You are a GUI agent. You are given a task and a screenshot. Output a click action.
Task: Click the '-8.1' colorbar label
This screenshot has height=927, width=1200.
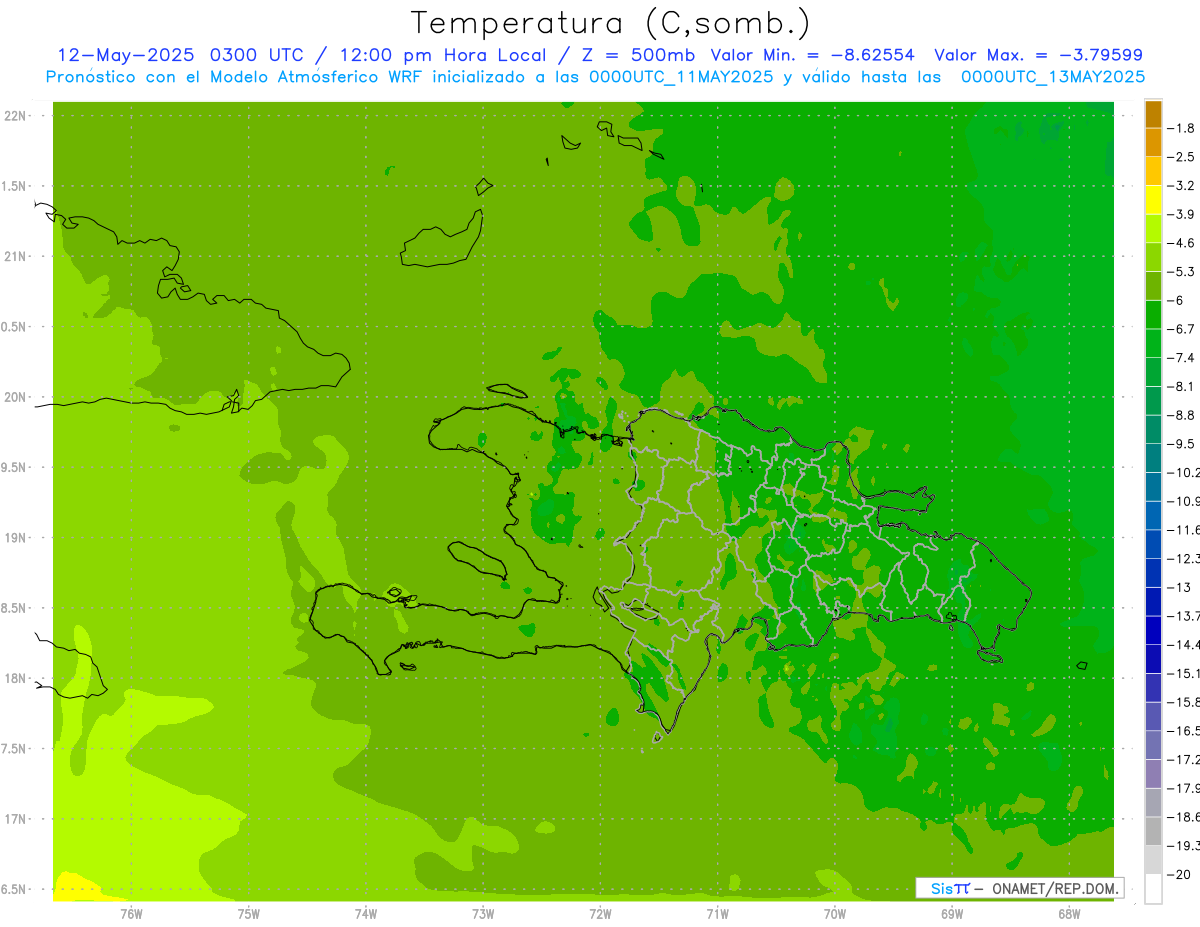pyautogui.click(x=1181, y=386)
